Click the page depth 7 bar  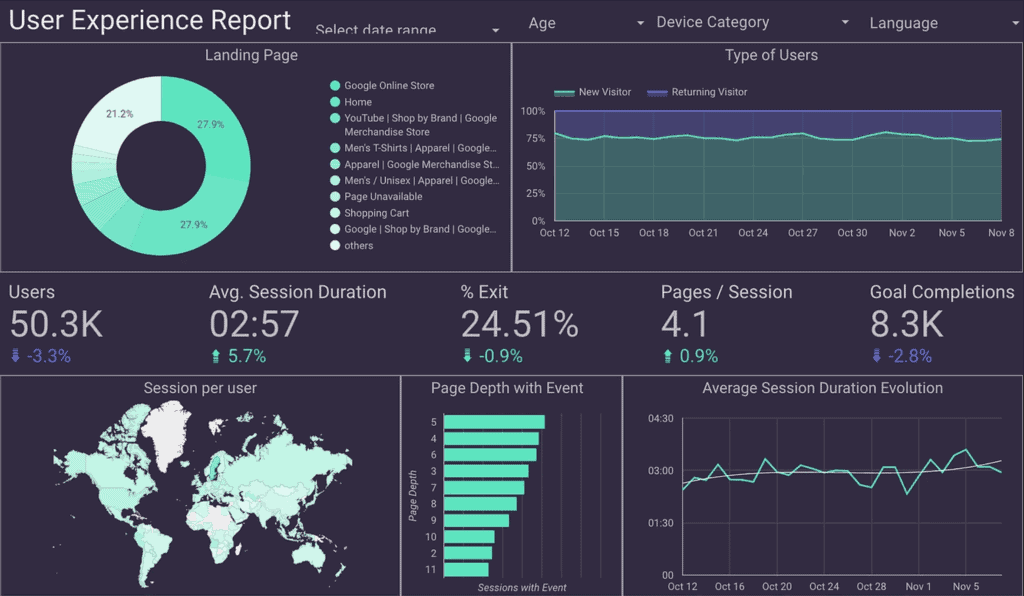tap(484, 488)
